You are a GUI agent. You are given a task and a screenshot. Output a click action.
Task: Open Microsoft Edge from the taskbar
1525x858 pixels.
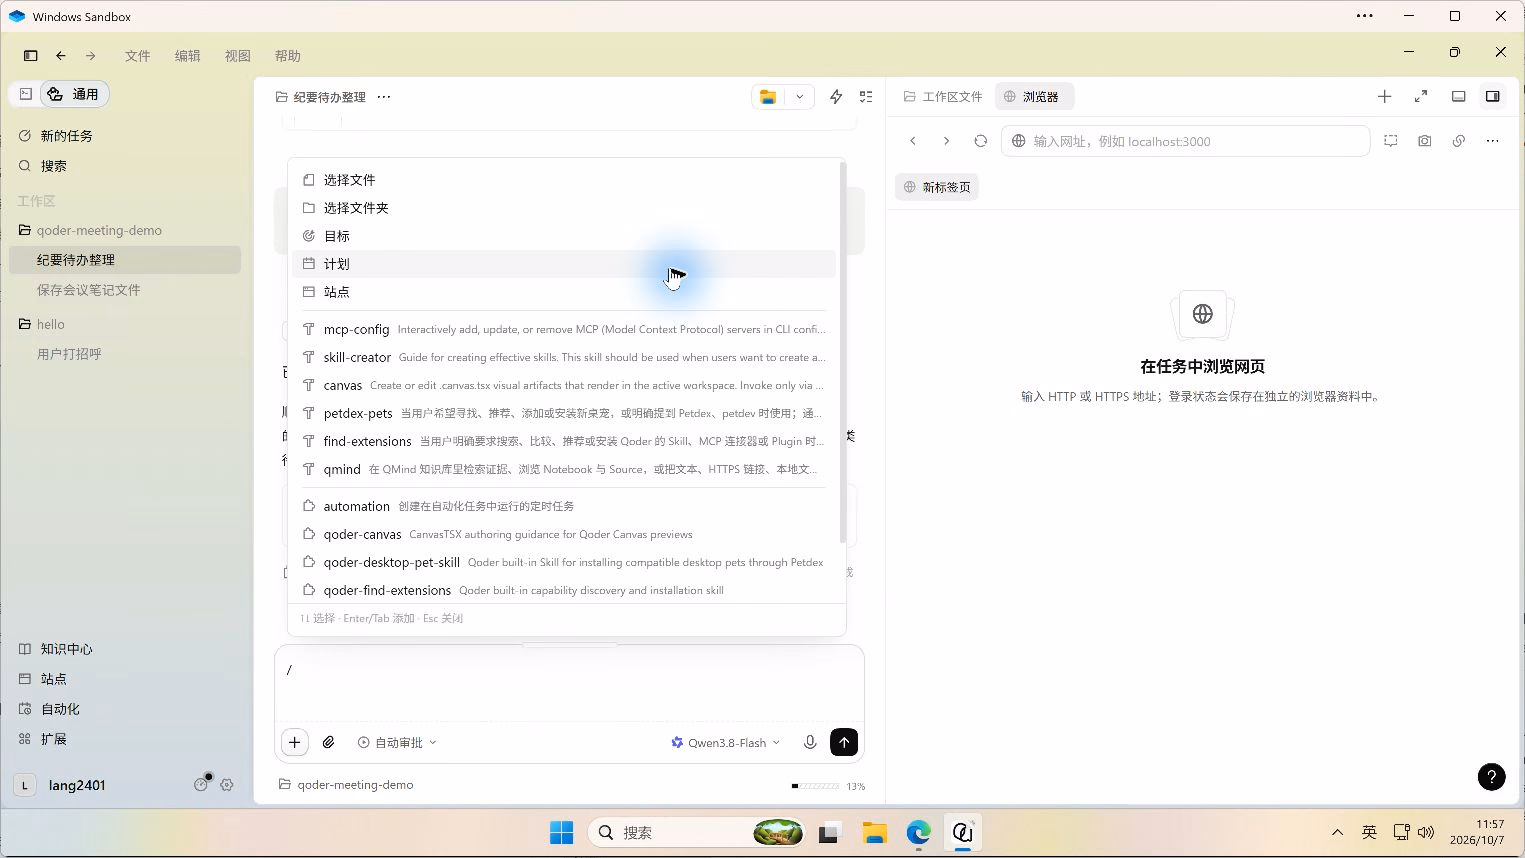click(918, 832)
